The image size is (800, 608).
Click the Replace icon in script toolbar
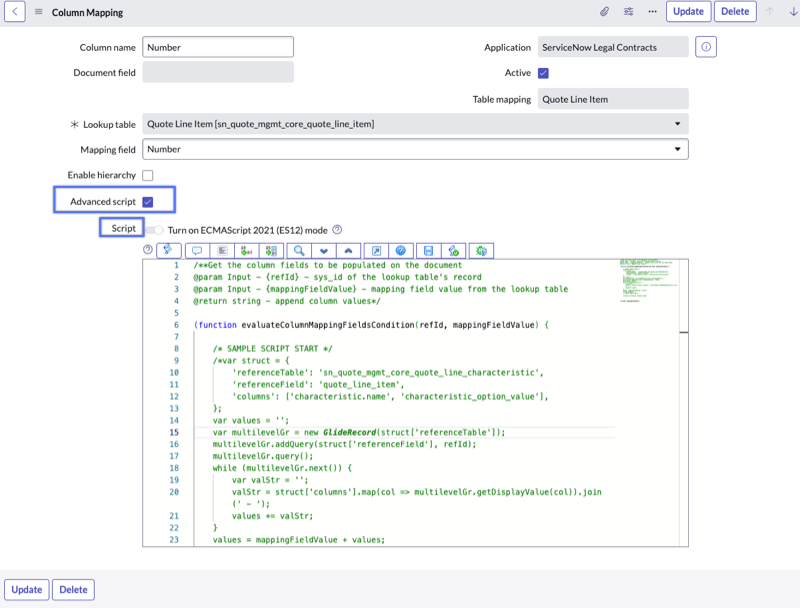[247, 250]
